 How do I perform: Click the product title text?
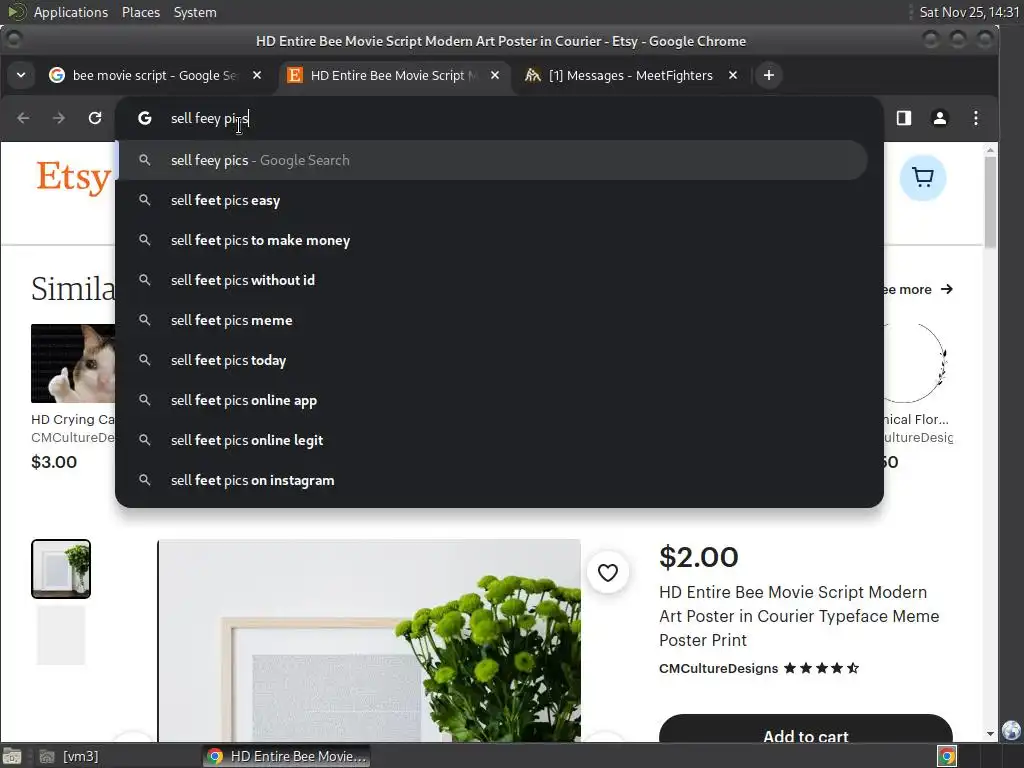(799, 616)
